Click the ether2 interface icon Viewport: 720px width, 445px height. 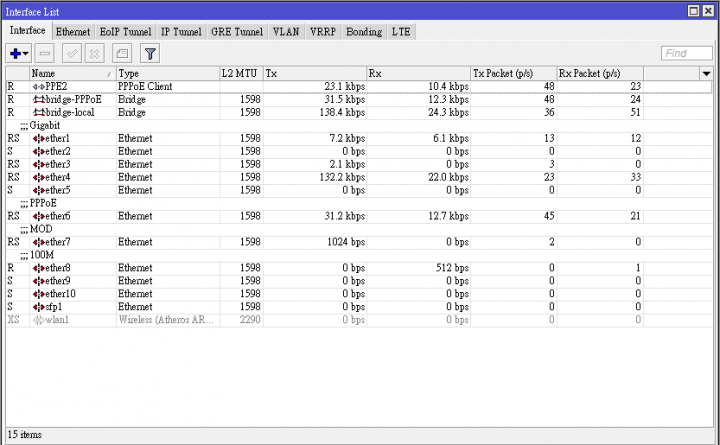click(x=39, y=151)
